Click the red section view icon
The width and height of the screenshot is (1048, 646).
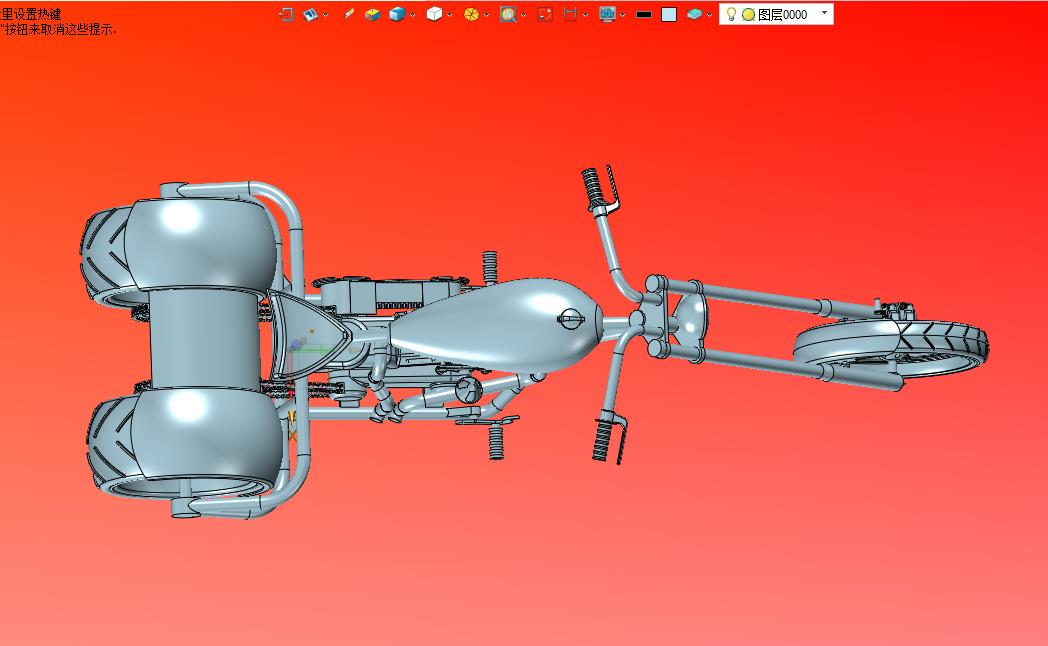570,14
